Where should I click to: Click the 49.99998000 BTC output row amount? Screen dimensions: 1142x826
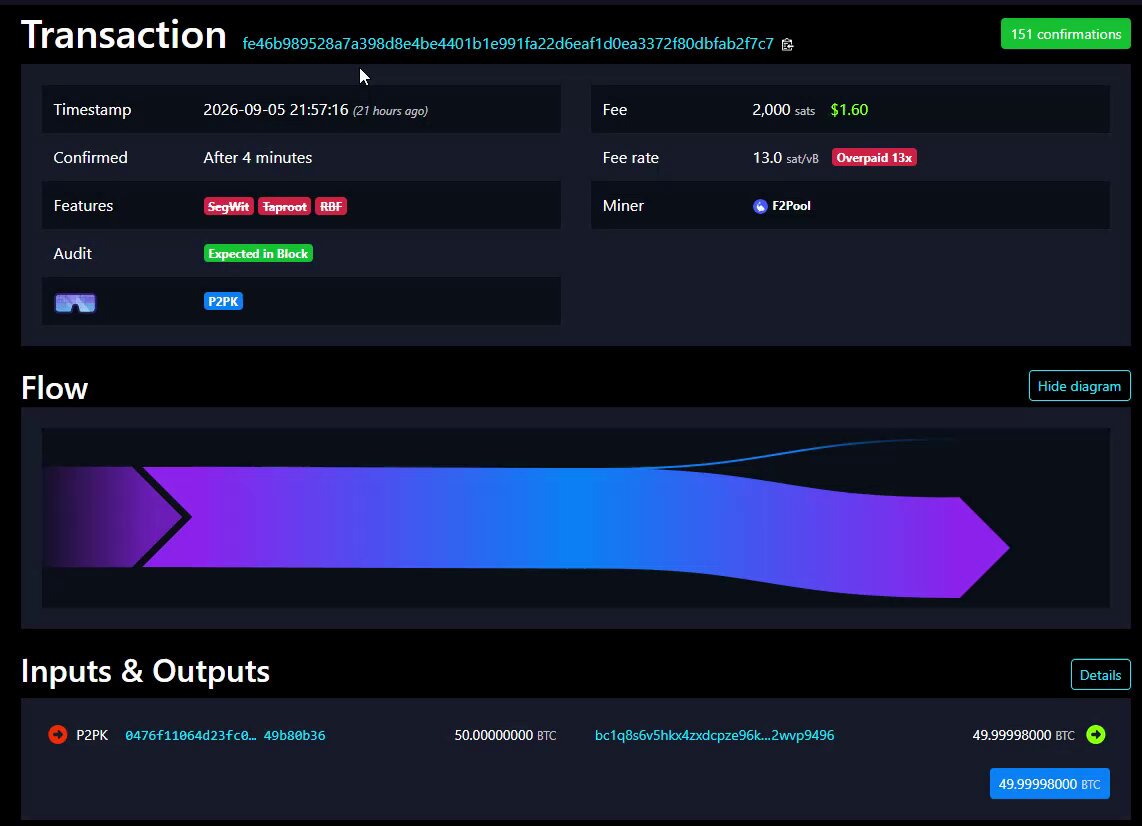[x=1023, y=736]
